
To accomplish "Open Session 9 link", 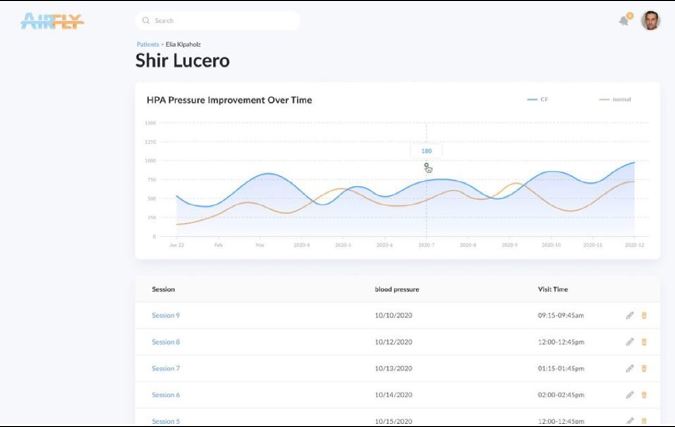I will click(x=166, y=315).
